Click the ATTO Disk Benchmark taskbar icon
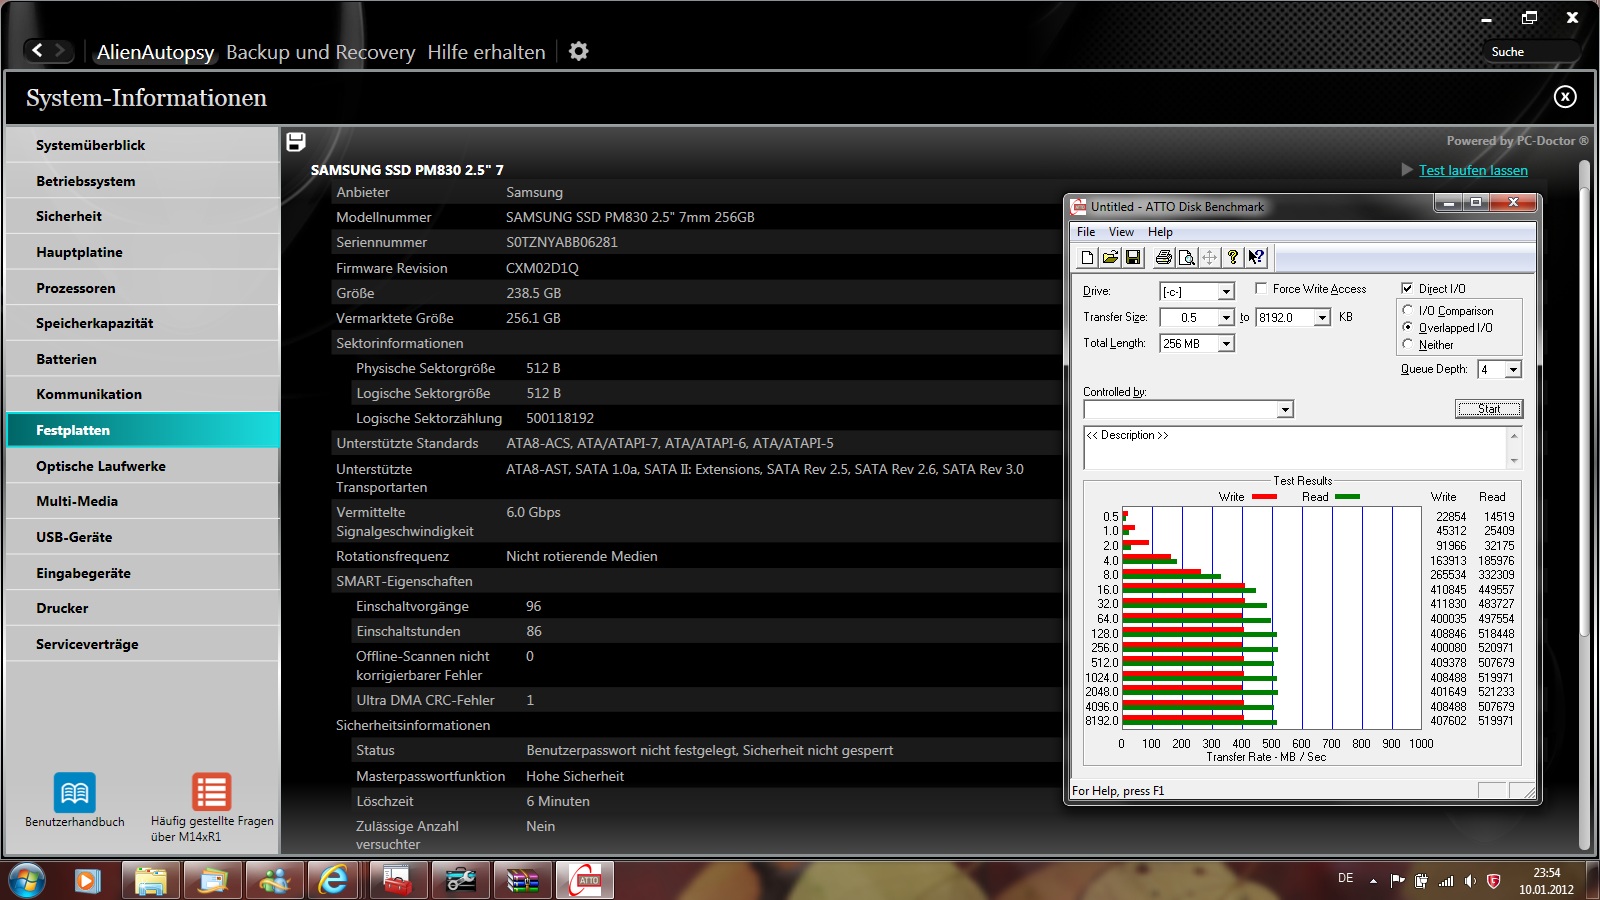The width and height of the screenshot is (1600, 900). [585, 881]
